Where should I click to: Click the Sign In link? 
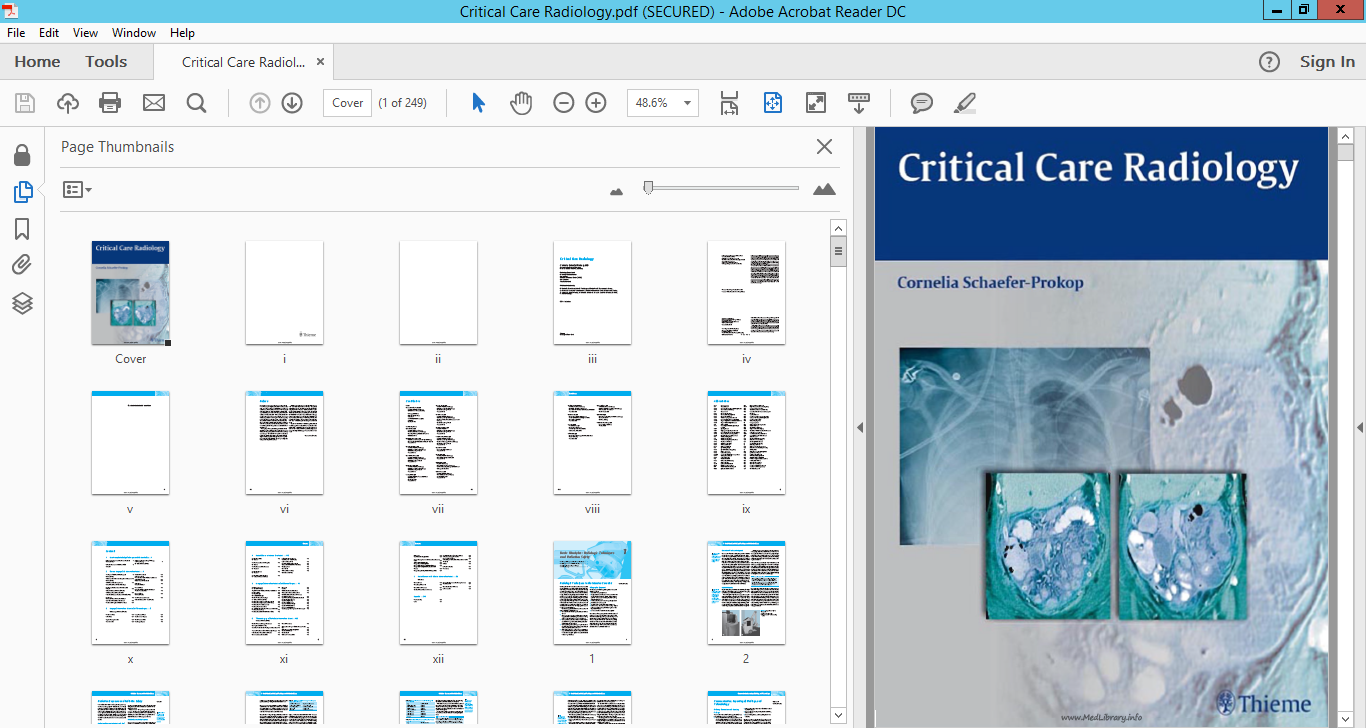pos(1327,62)
